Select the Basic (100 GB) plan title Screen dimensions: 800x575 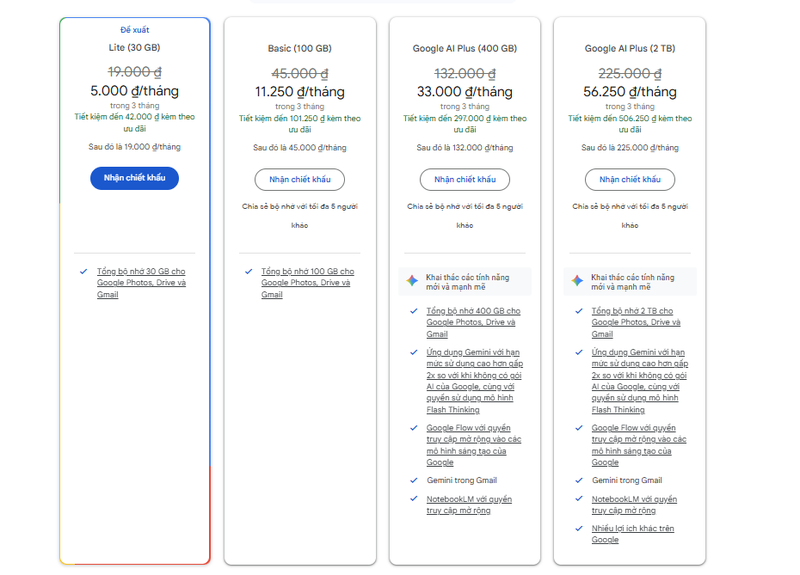click(299, 48)
